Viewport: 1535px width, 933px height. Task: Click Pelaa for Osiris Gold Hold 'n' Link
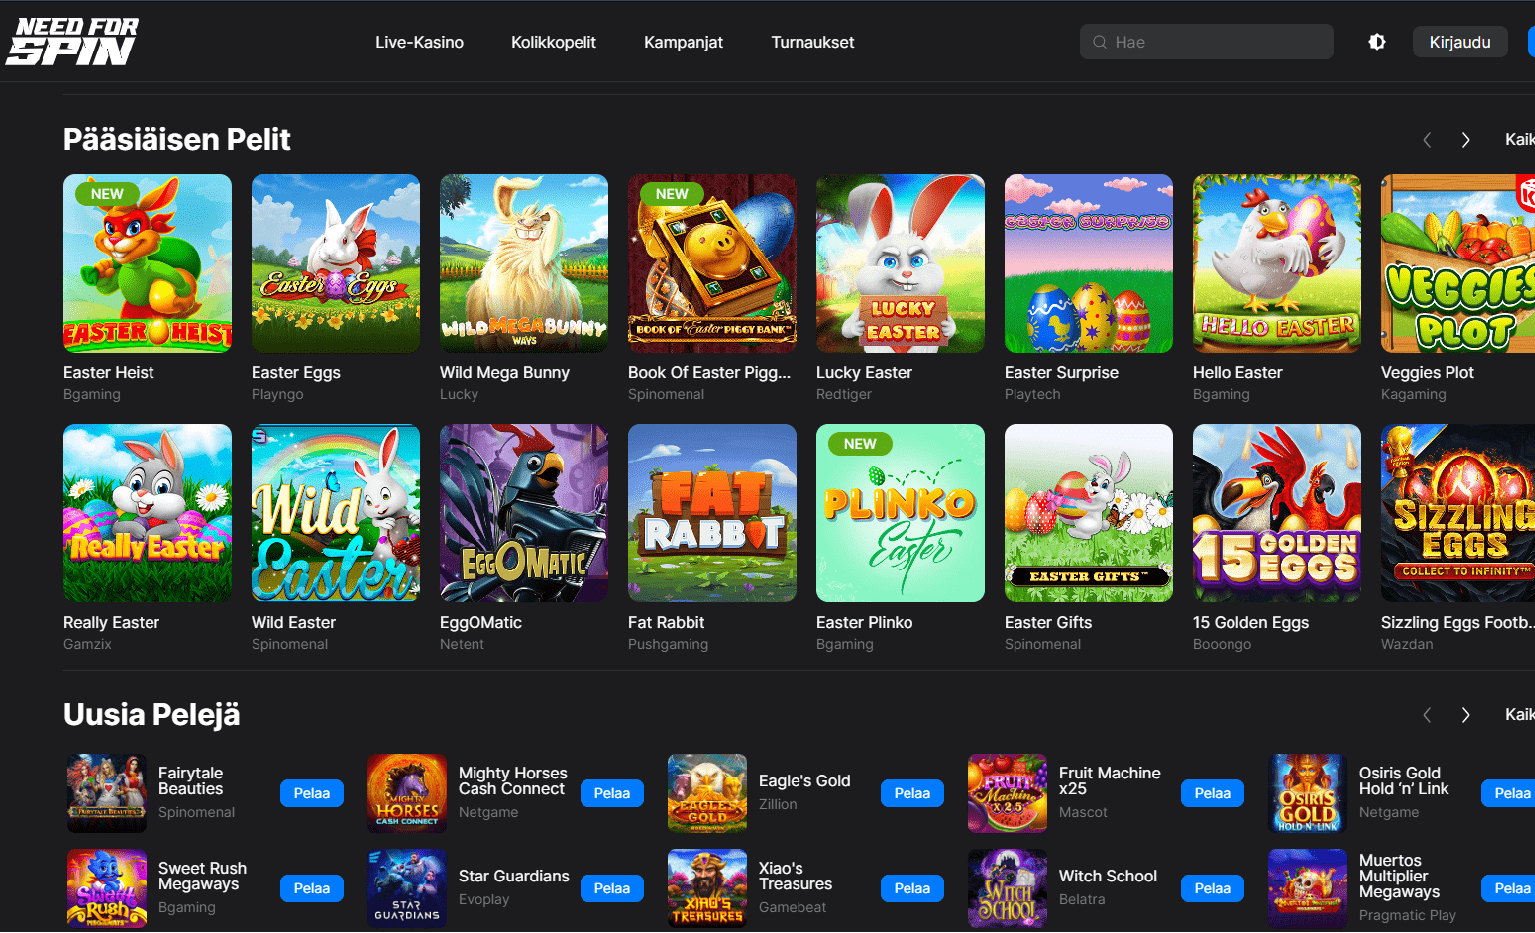(1508, 793)
